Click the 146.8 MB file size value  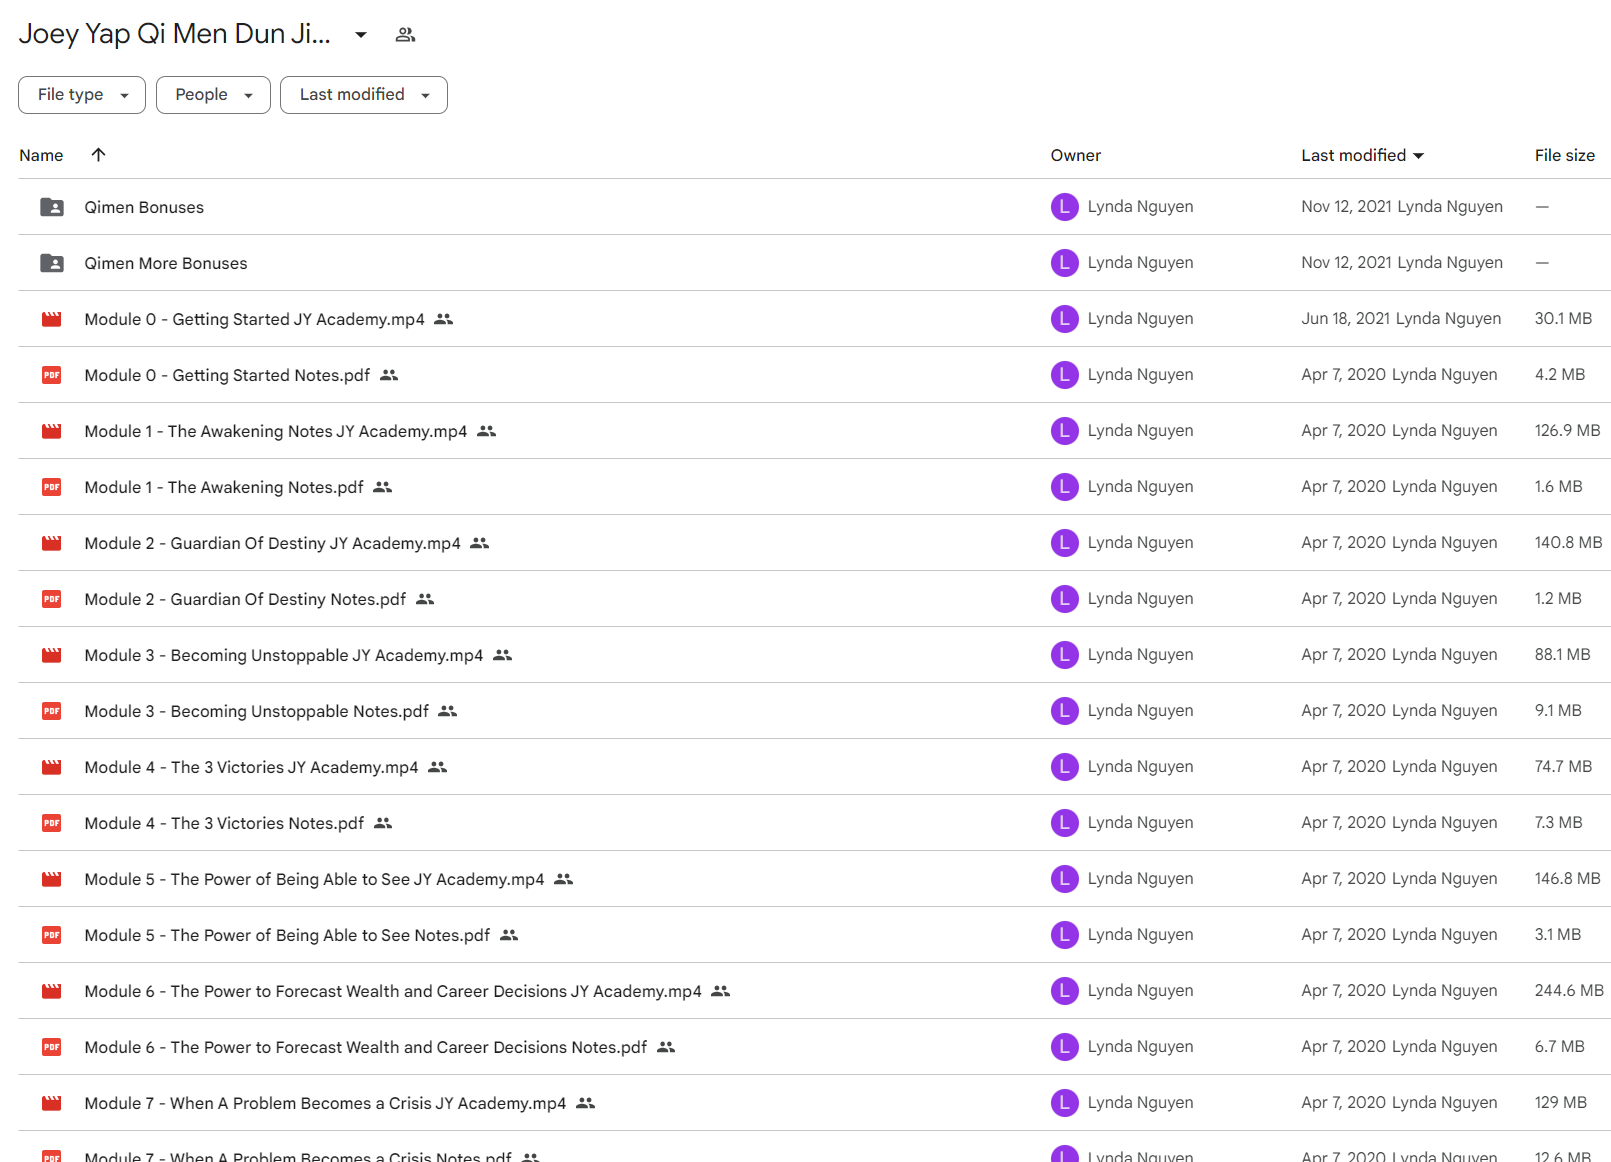point(1567,878)
